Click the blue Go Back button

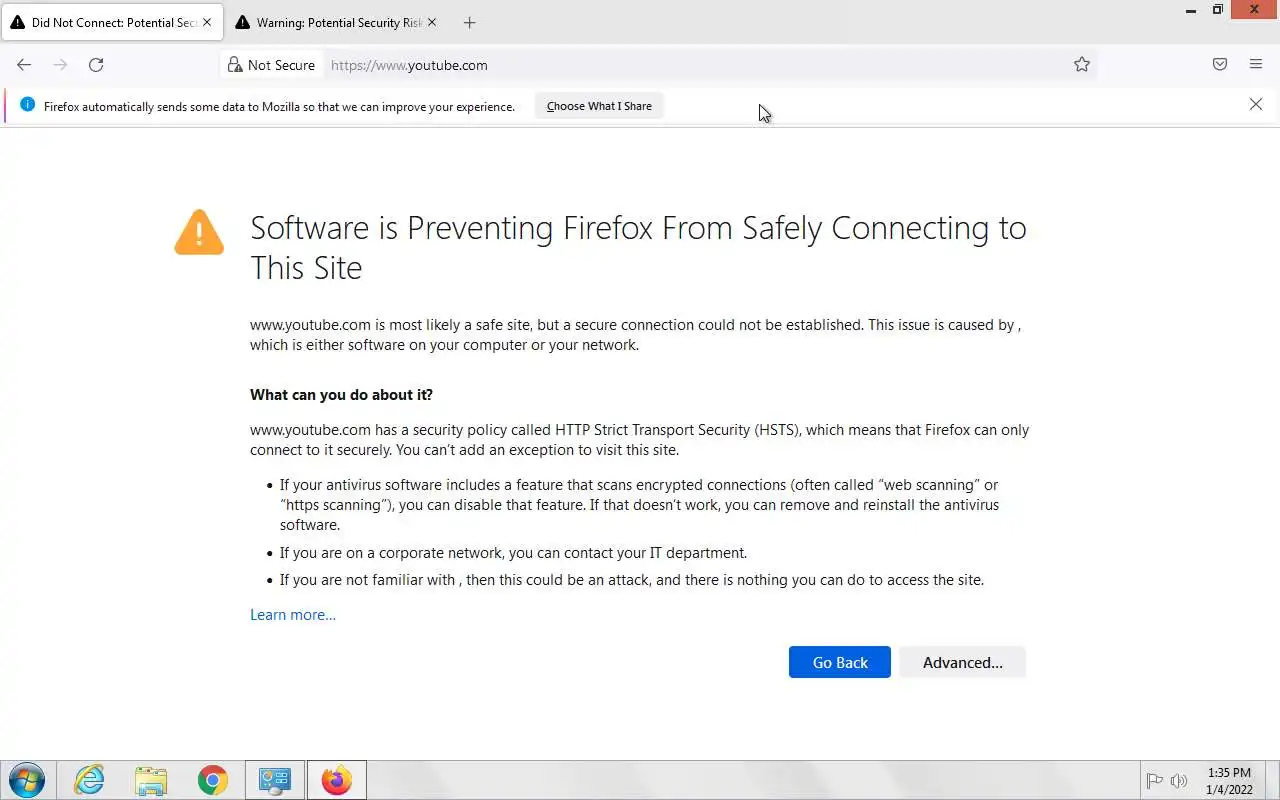(840, 663)
